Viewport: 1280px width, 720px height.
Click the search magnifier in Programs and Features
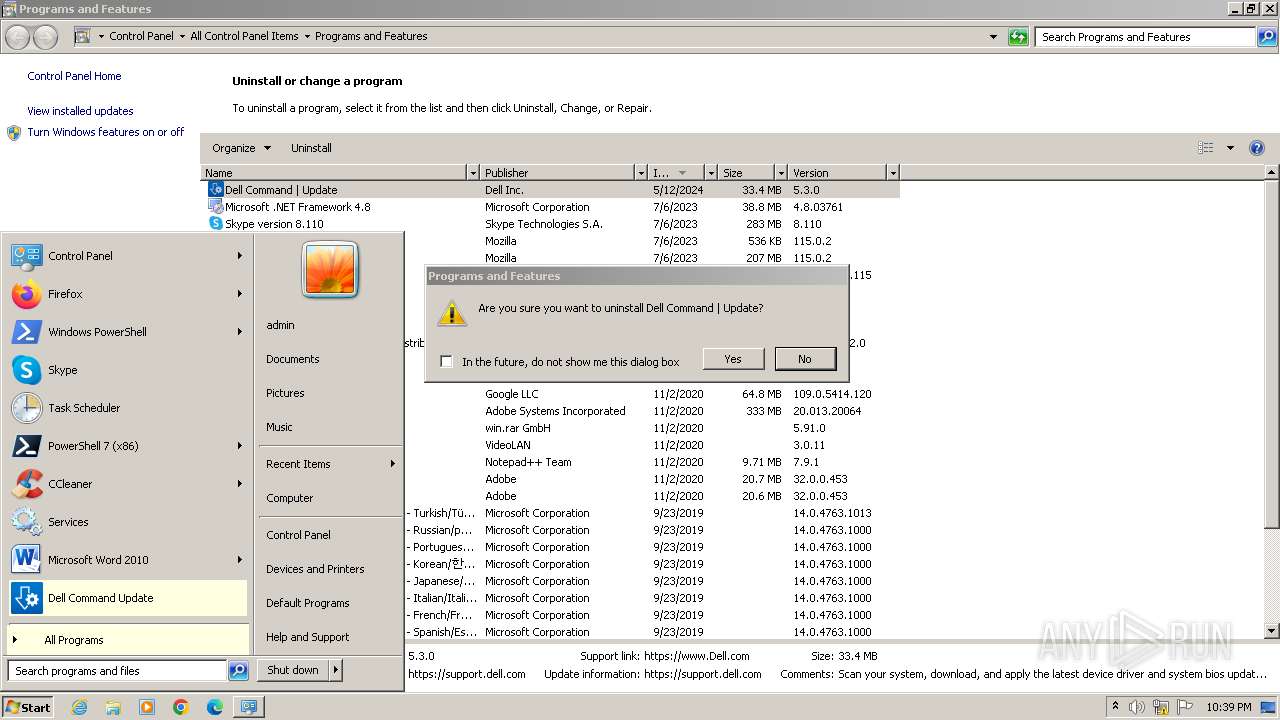(1266, 37)
